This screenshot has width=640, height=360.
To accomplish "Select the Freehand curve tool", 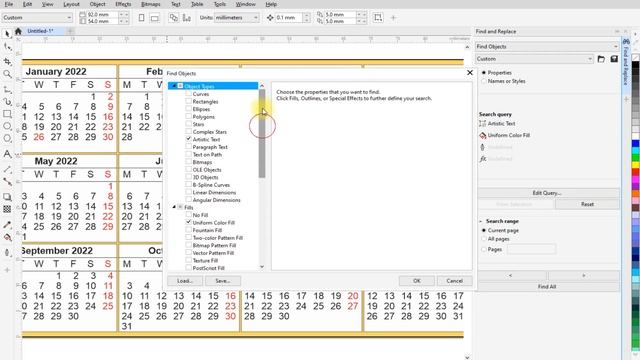I will [7, 89].
